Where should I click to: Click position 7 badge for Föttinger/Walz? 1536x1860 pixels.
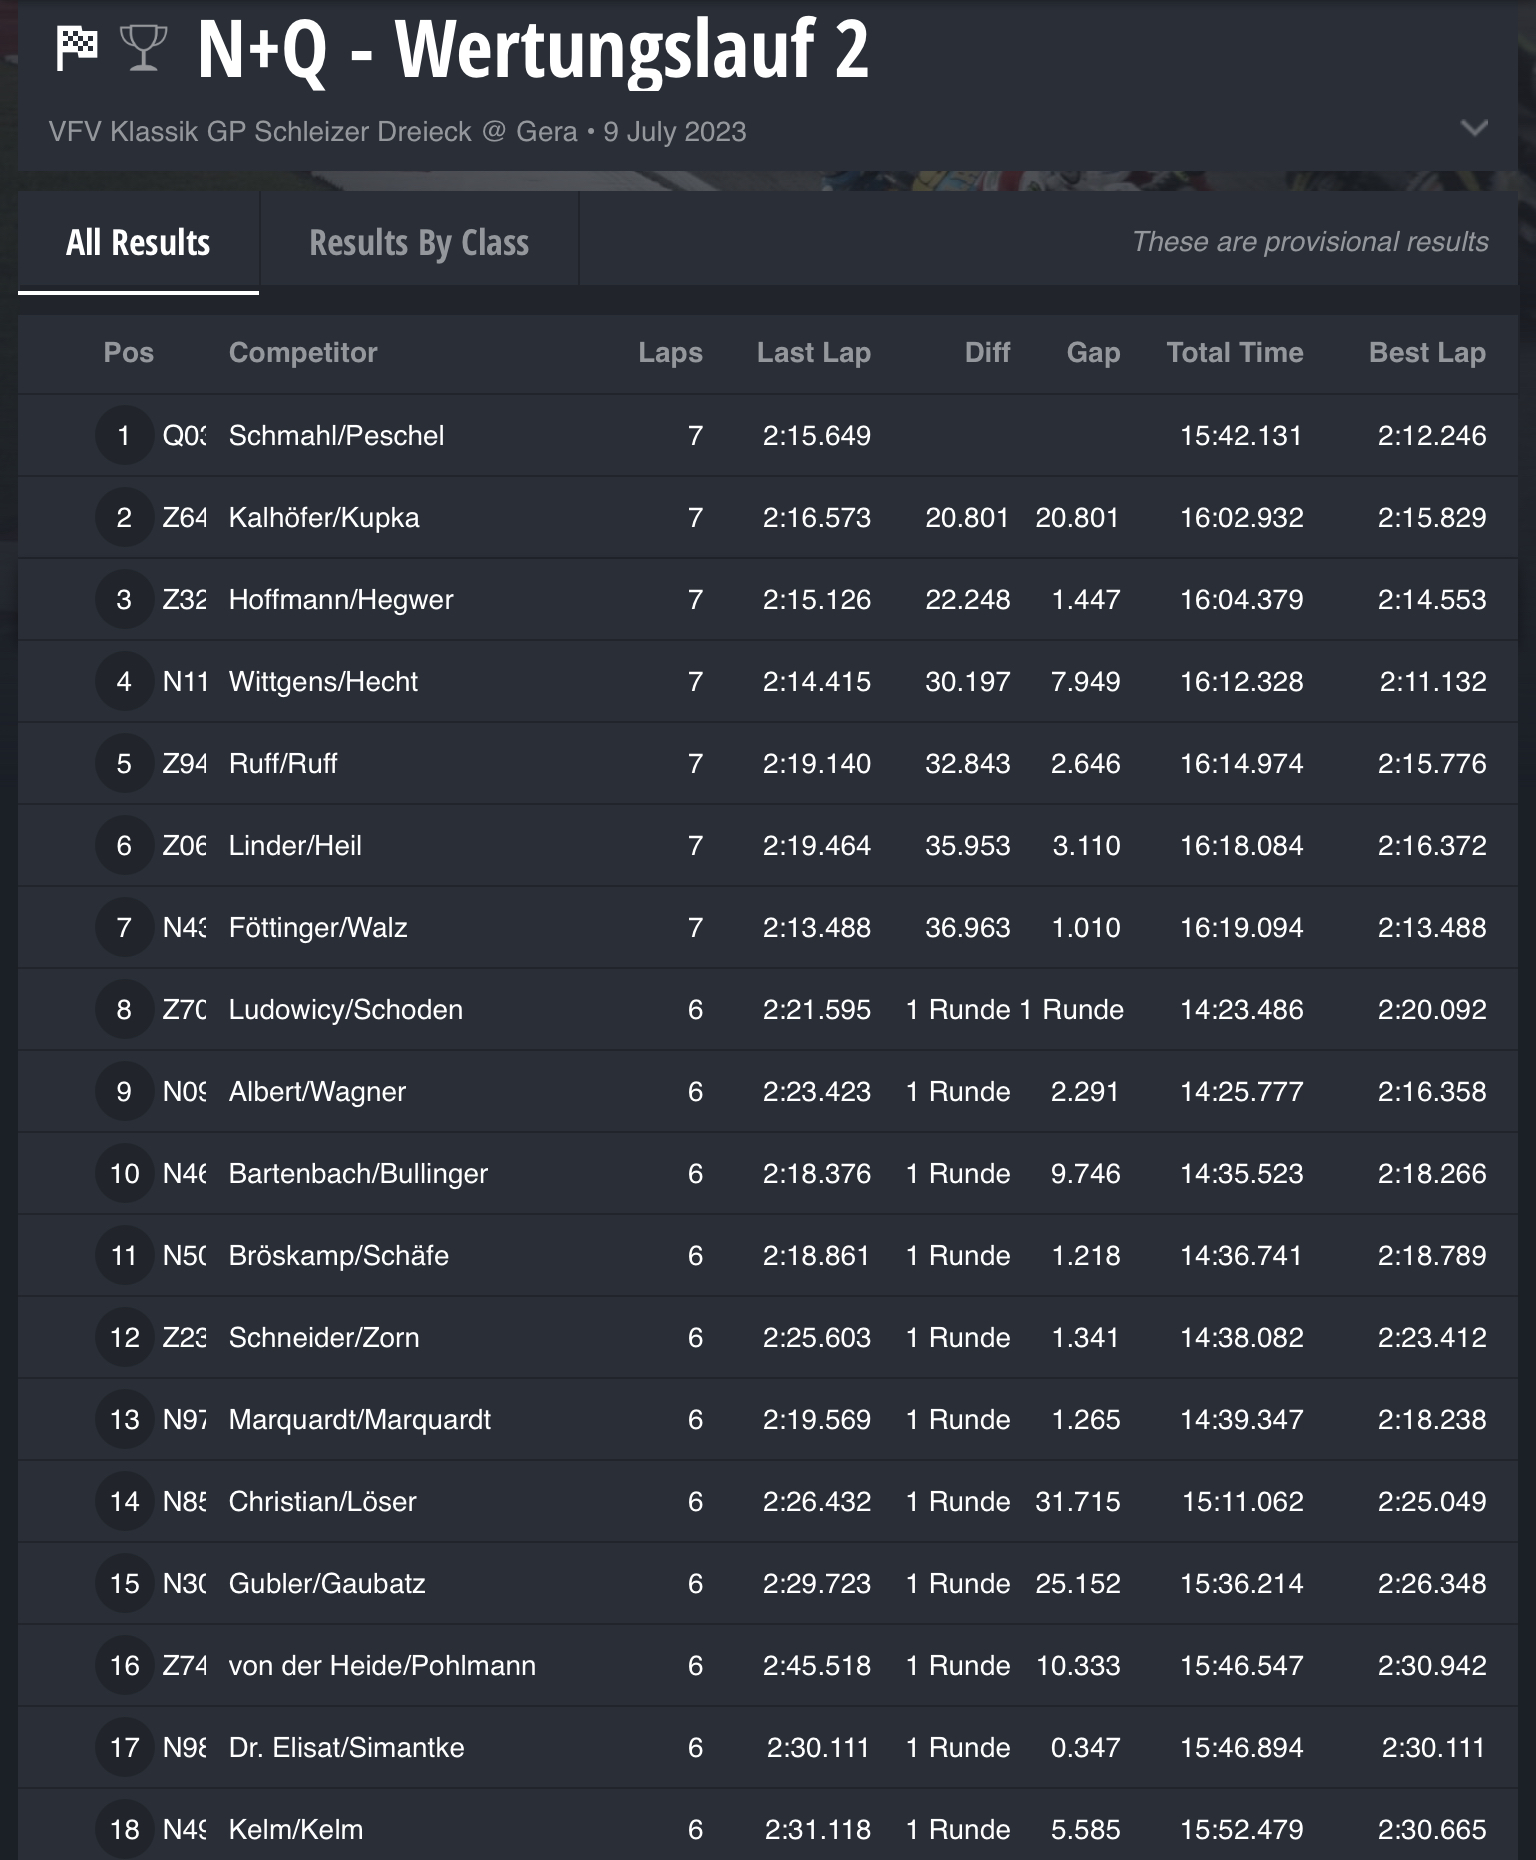tap(124, 928)
